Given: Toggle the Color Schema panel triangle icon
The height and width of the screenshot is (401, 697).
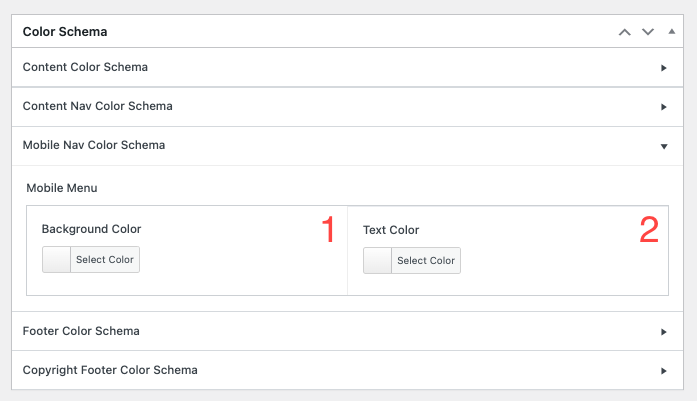Looking at the screenshot, I should 671,32.
